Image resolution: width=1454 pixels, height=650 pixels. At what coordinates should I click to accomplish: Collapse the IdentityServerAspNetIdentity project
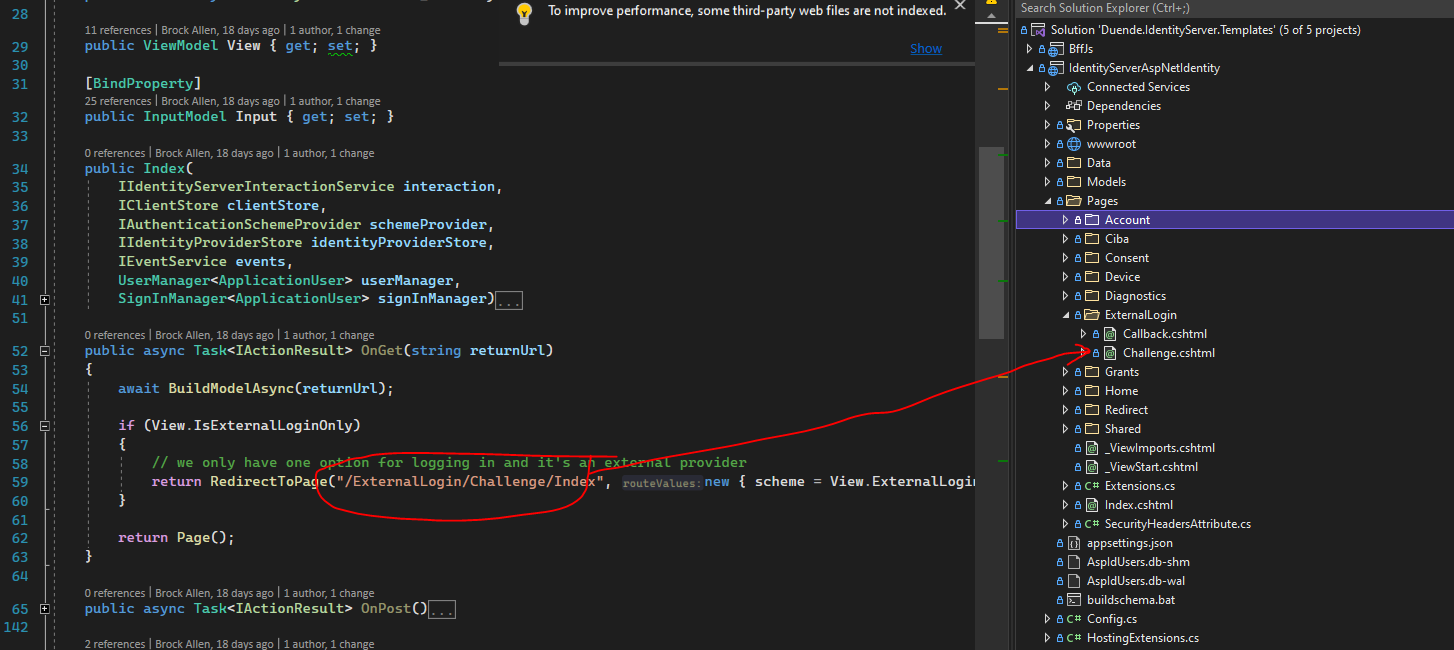(1029, 68)
